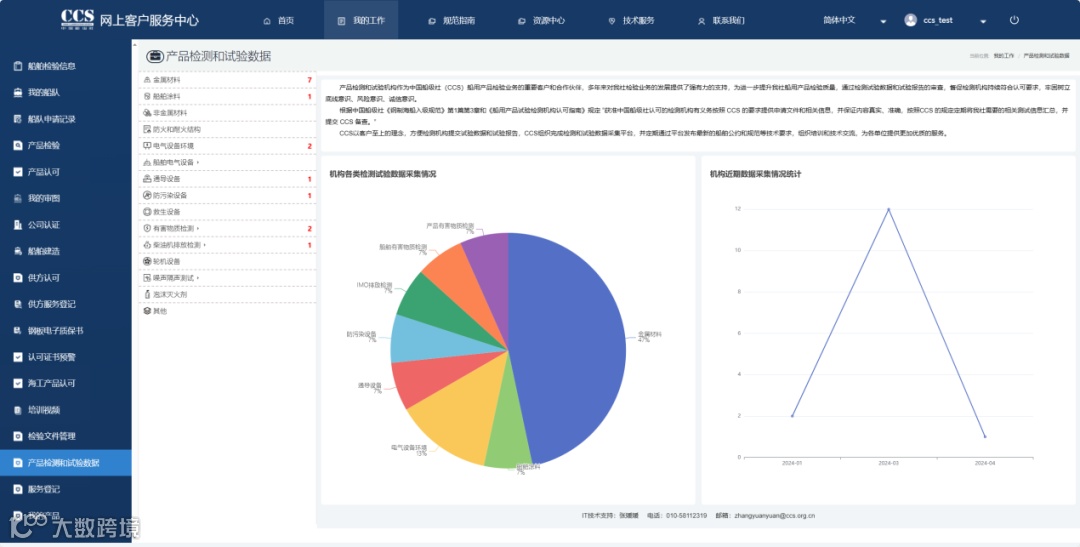Click the 轮机设备 category icon
The width and height of the screenshot is (1080, 547).
[147, 261]
